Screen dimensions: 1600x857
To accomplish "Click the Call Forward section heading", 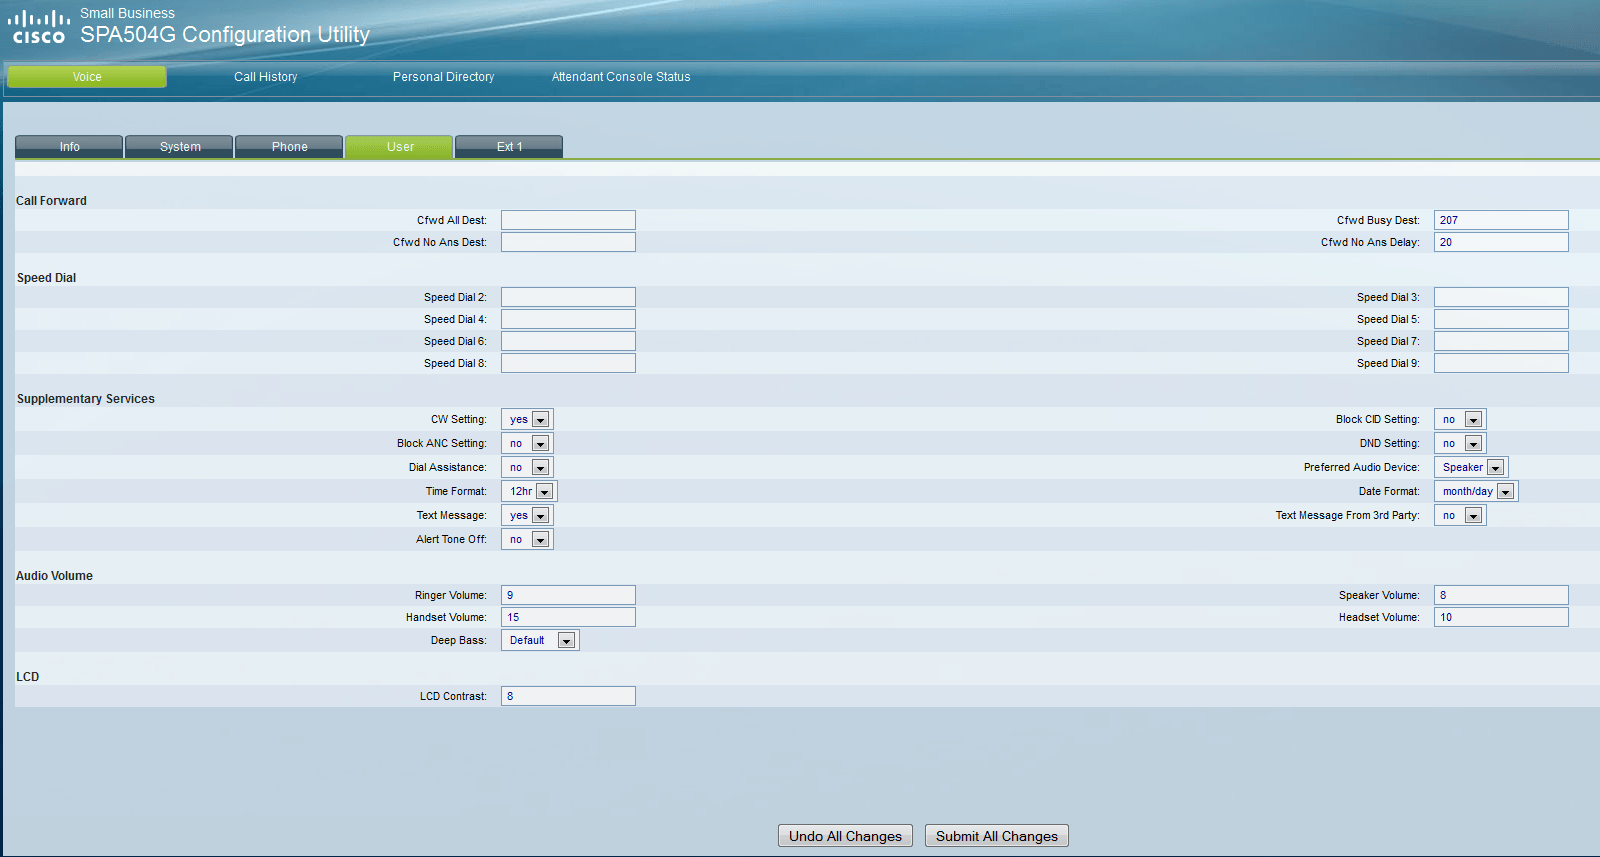I will (x=51, y=201).
